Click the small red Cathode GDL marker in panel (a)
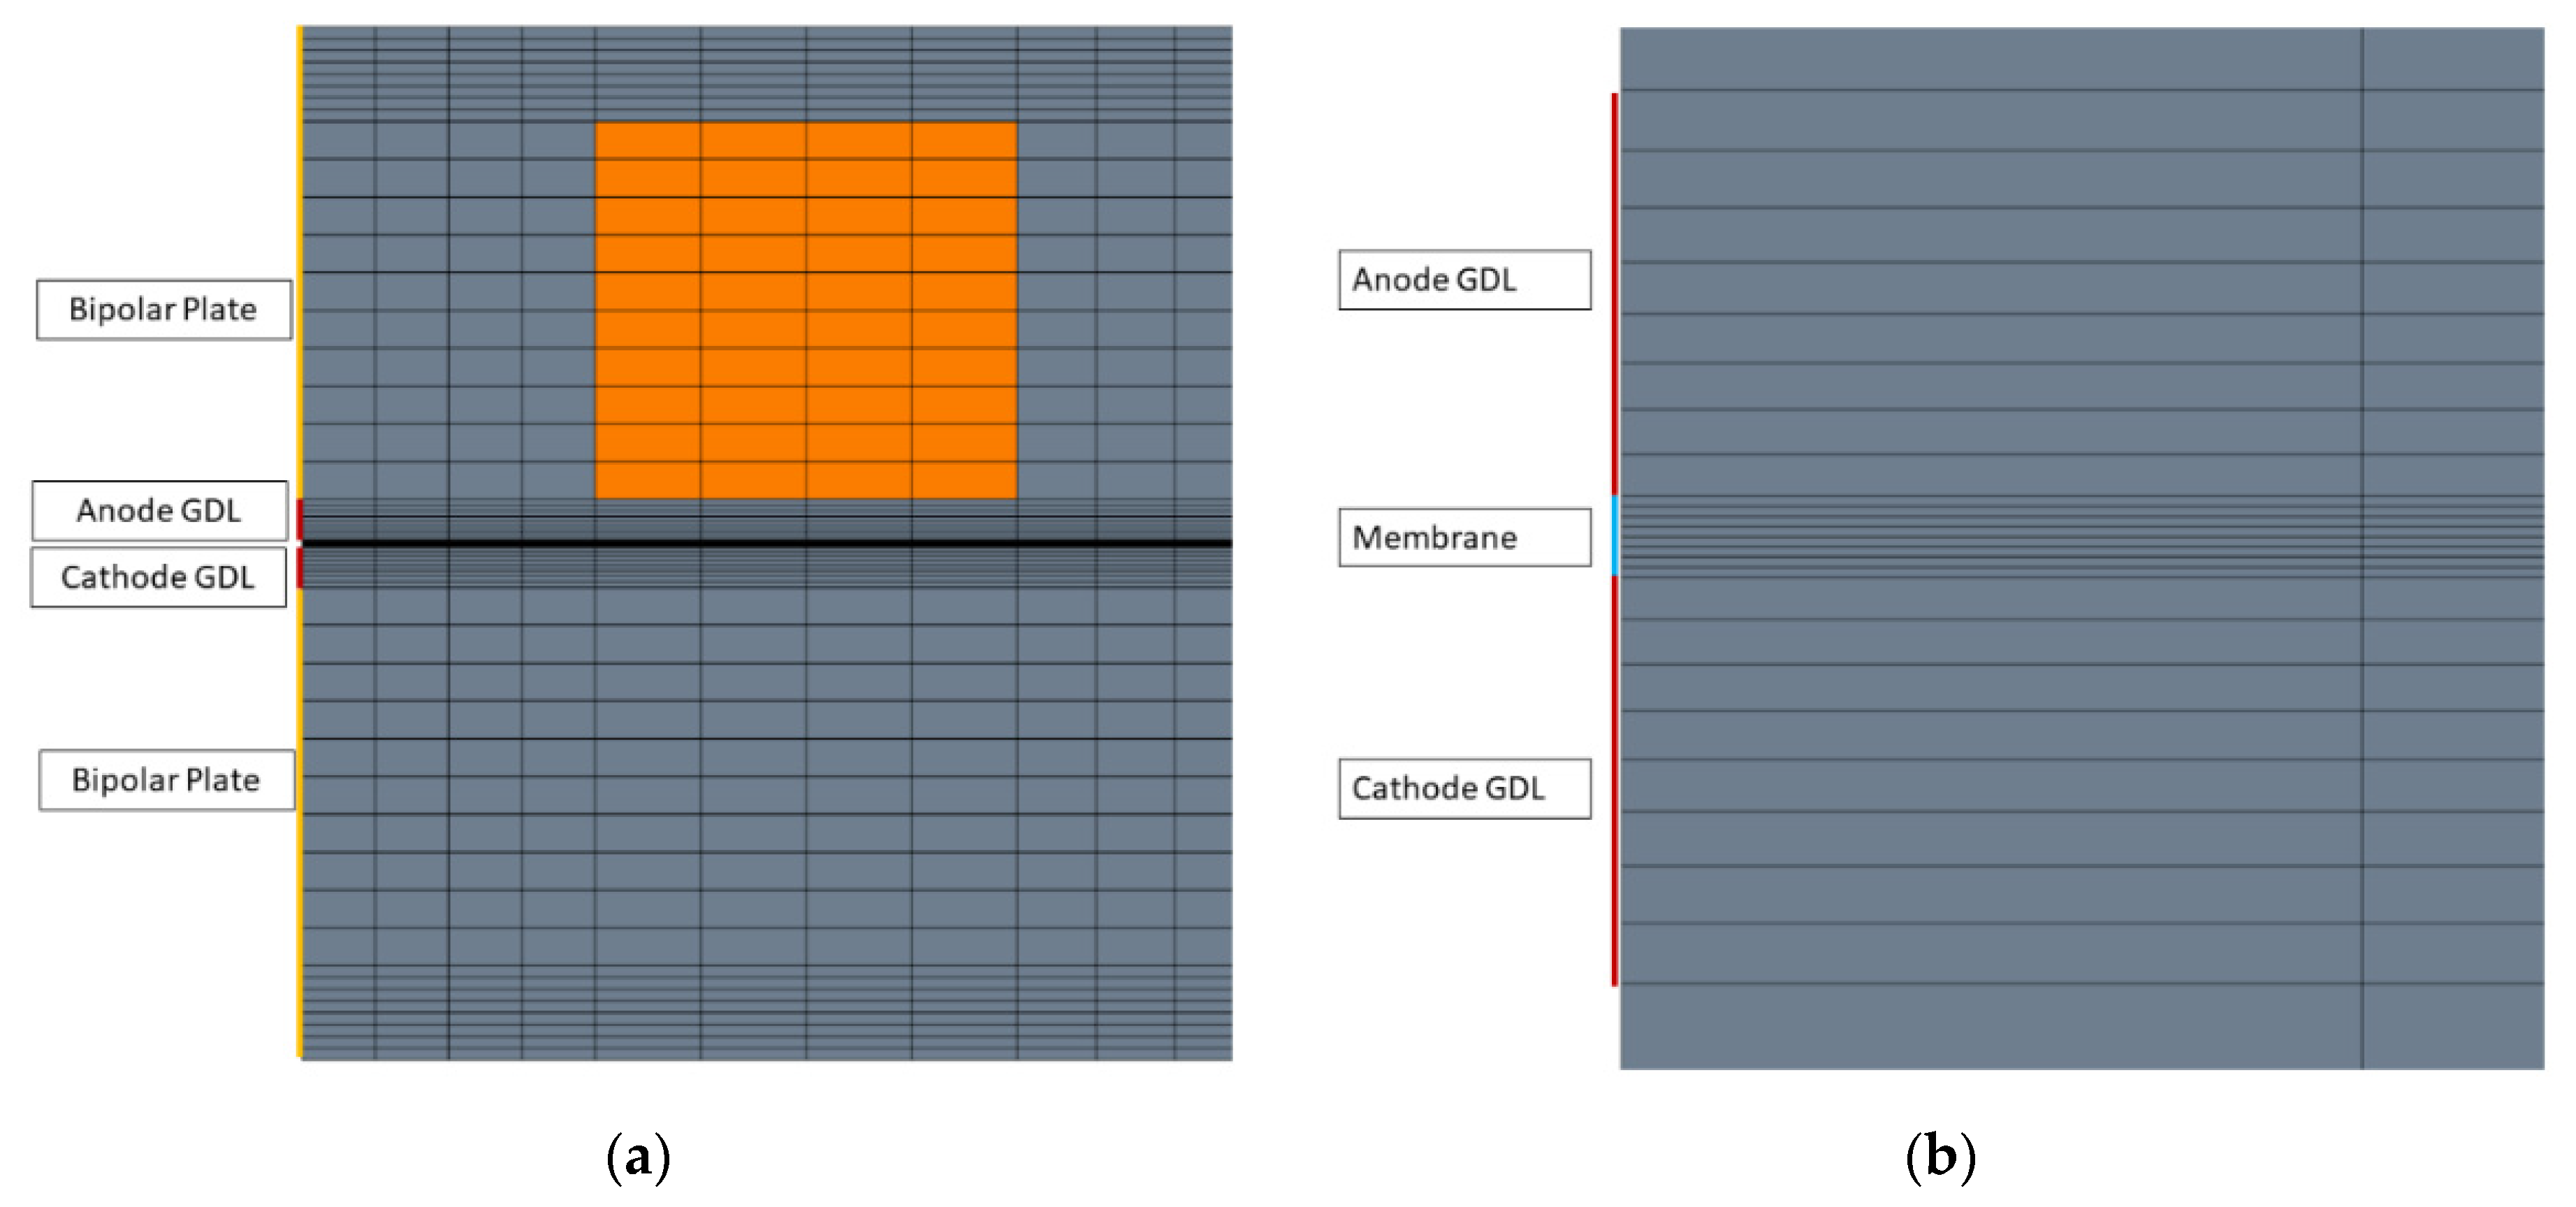Viewport: 2576px width, 1207px height. tap(299, 568)
